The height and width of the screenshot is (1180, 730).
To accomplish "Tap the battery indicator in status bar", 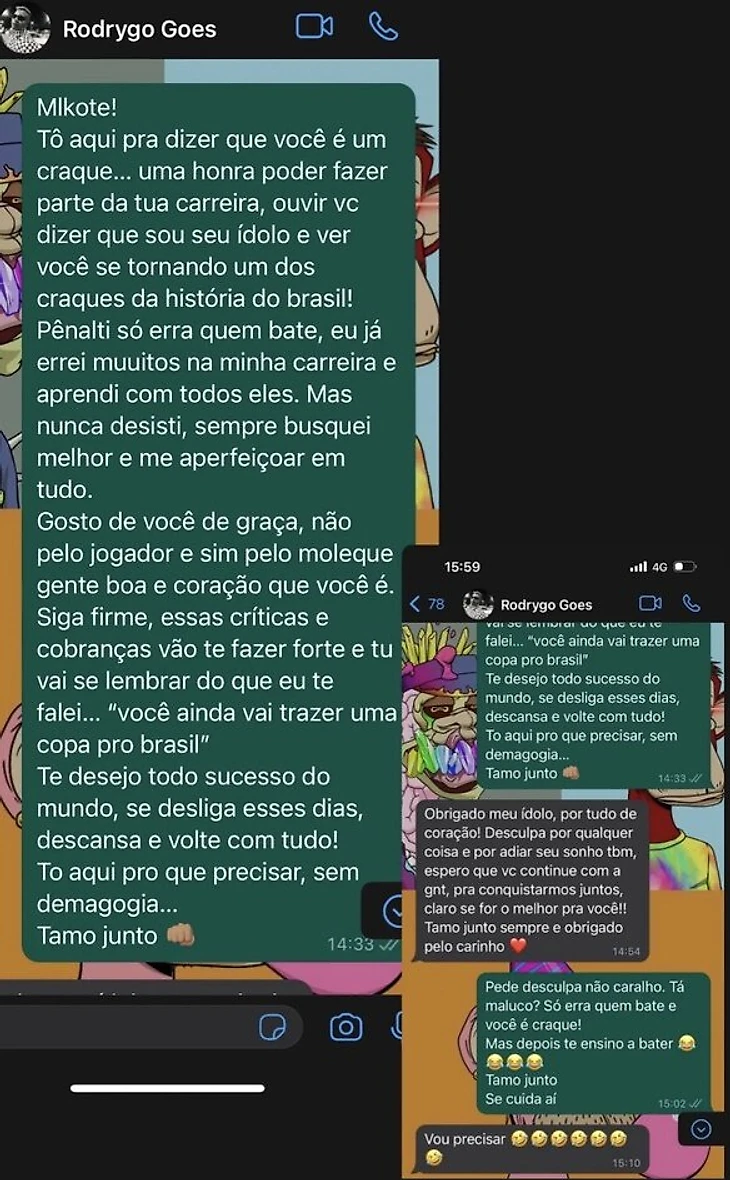I will click(x=684, y=567).
